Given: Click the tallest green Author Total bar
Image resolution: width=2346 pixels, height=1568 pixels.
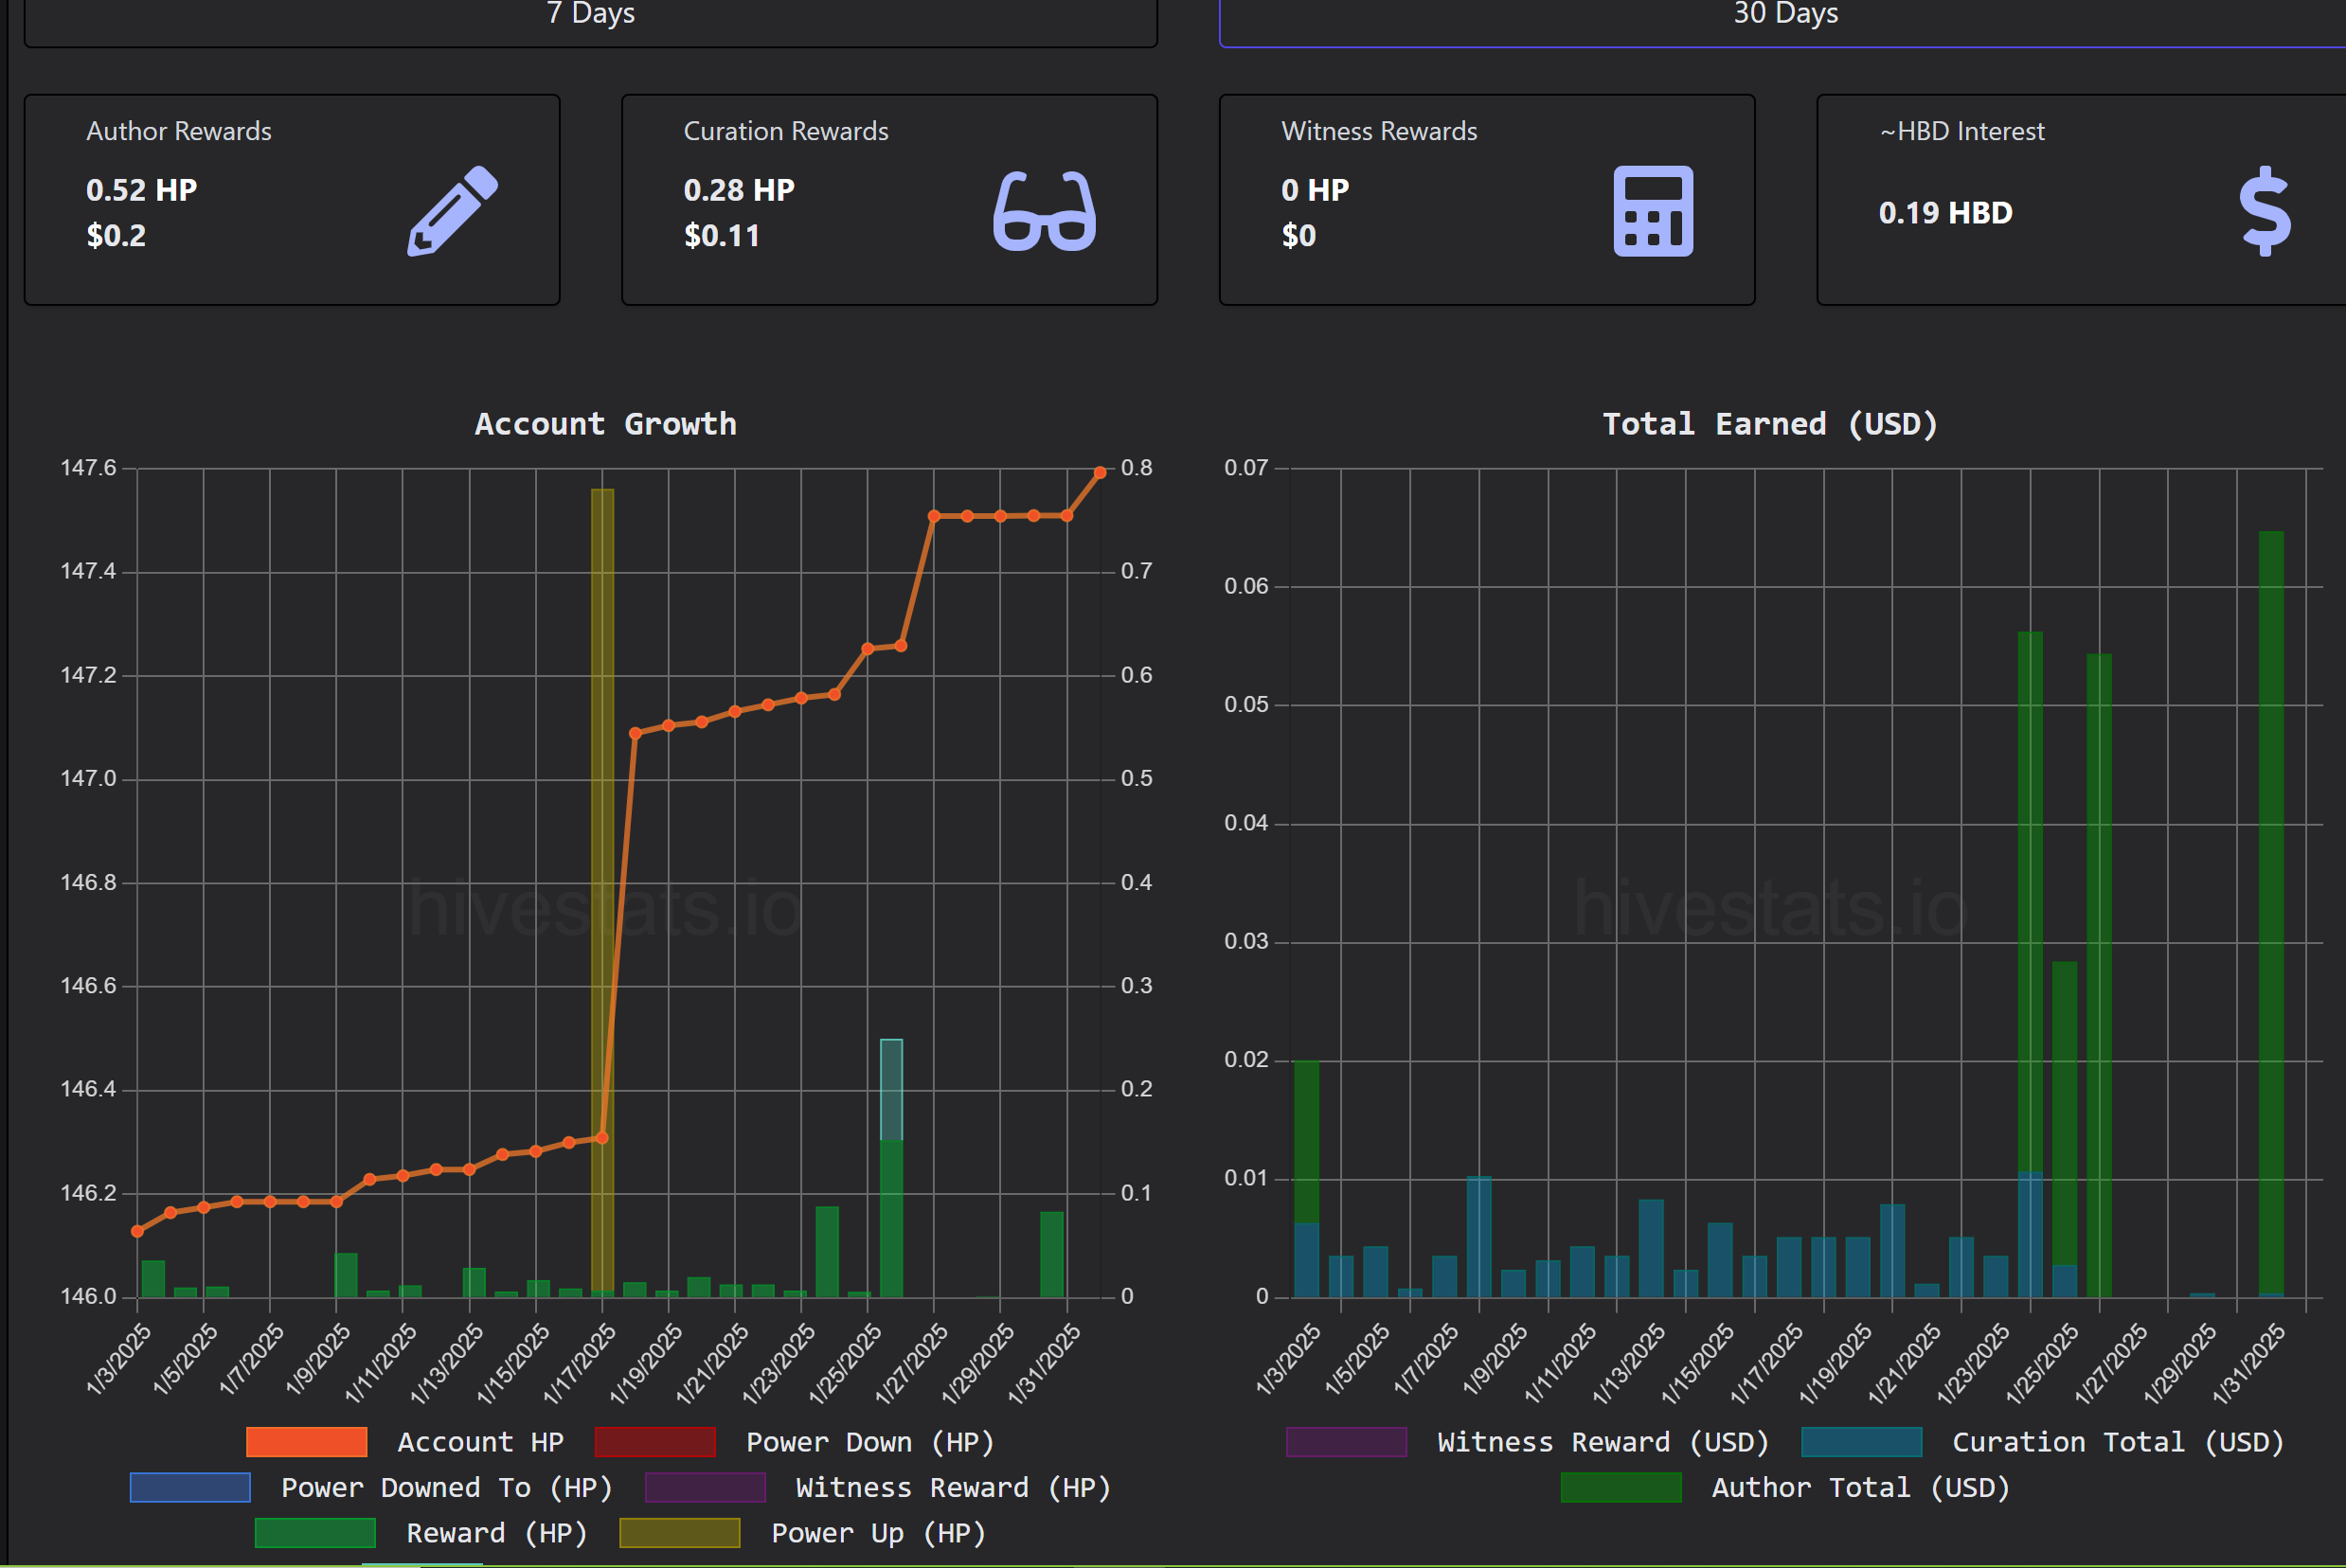Looking at the screenshot, I should point(2270,913).
